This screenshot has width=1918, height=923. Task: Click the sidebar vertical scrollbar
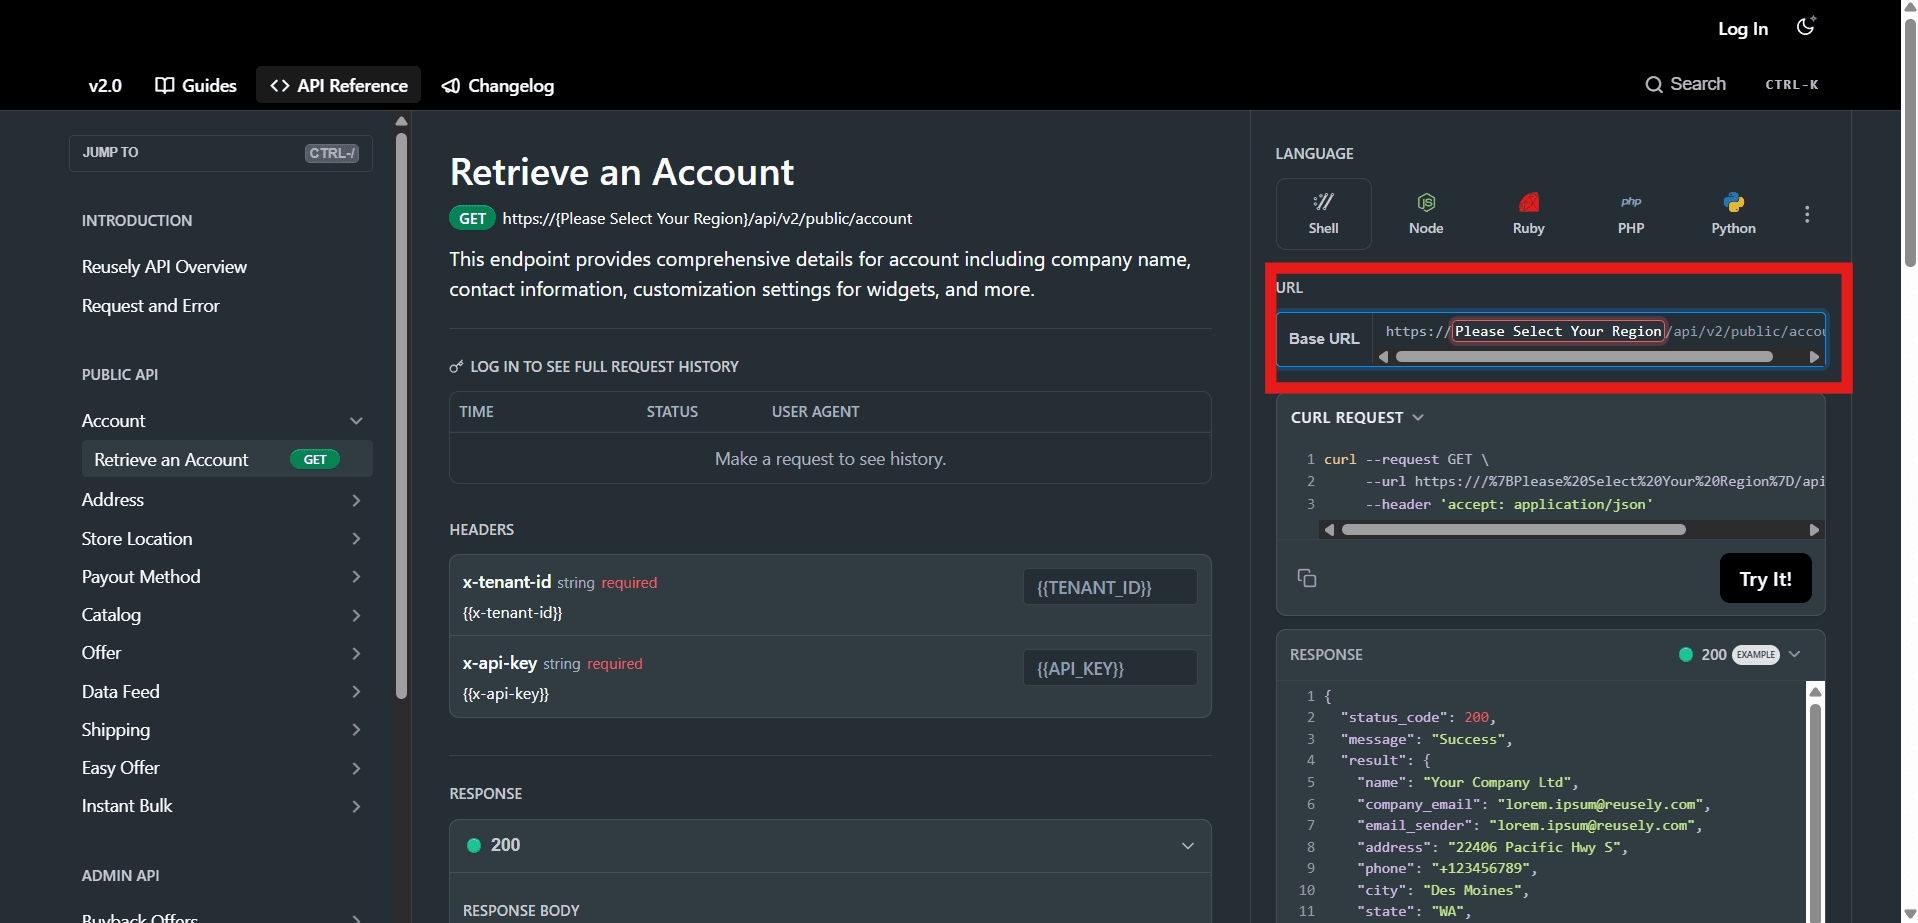tap(401, 416)
